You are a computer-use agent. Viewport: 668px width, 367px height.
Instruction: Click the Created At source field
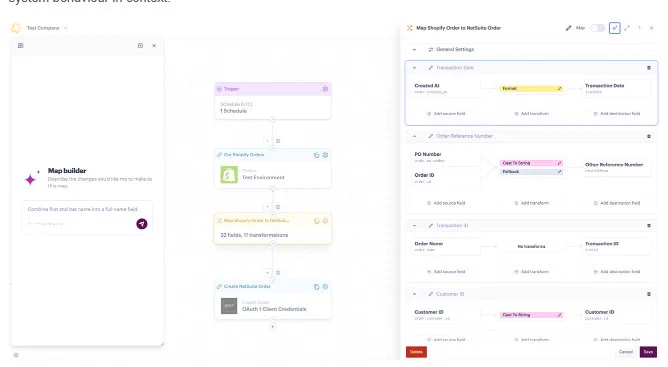[x=445, y=88]
